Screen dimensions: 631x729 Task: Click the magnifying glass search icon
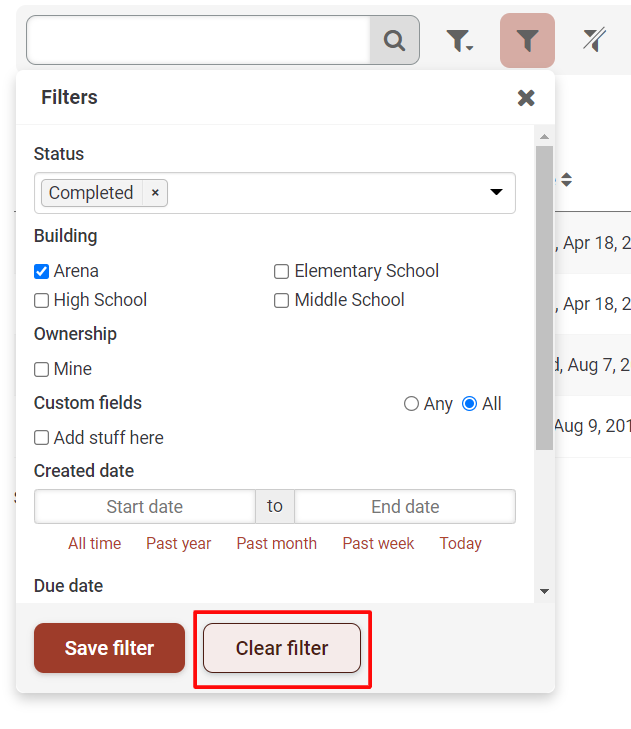click(x=394, y=40)
